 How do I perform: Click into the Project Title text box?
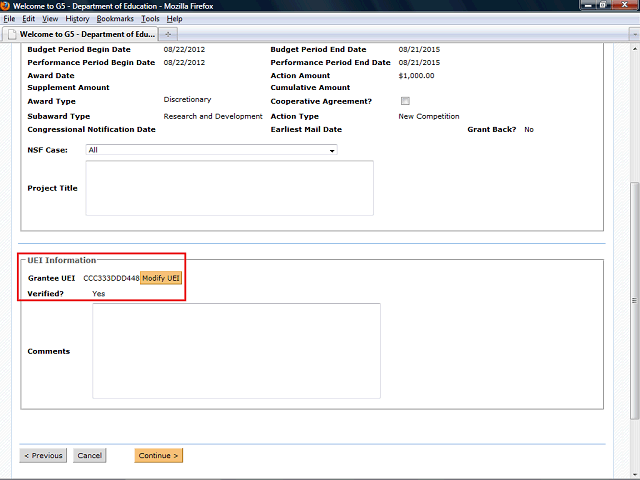pyautogui.click(x=229, y=188)
